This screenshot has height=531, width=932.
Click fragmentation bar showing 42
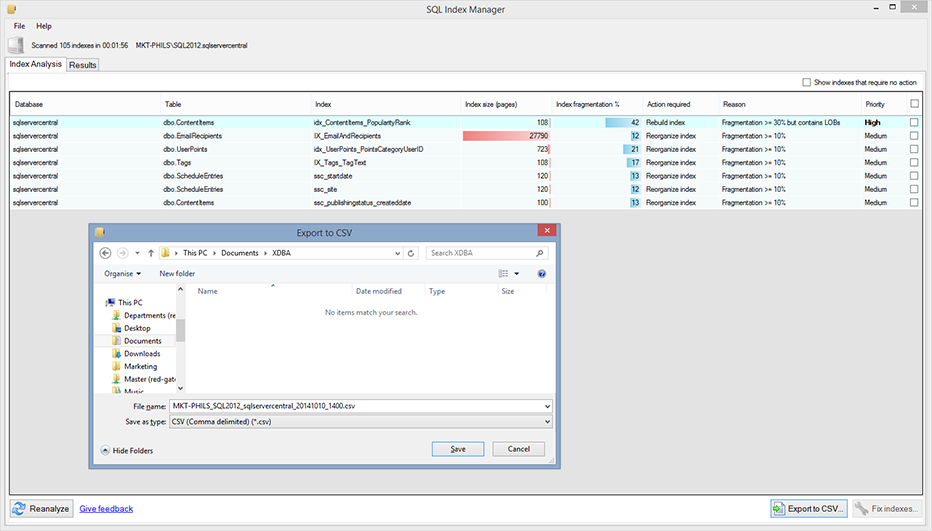click(623, 122)
